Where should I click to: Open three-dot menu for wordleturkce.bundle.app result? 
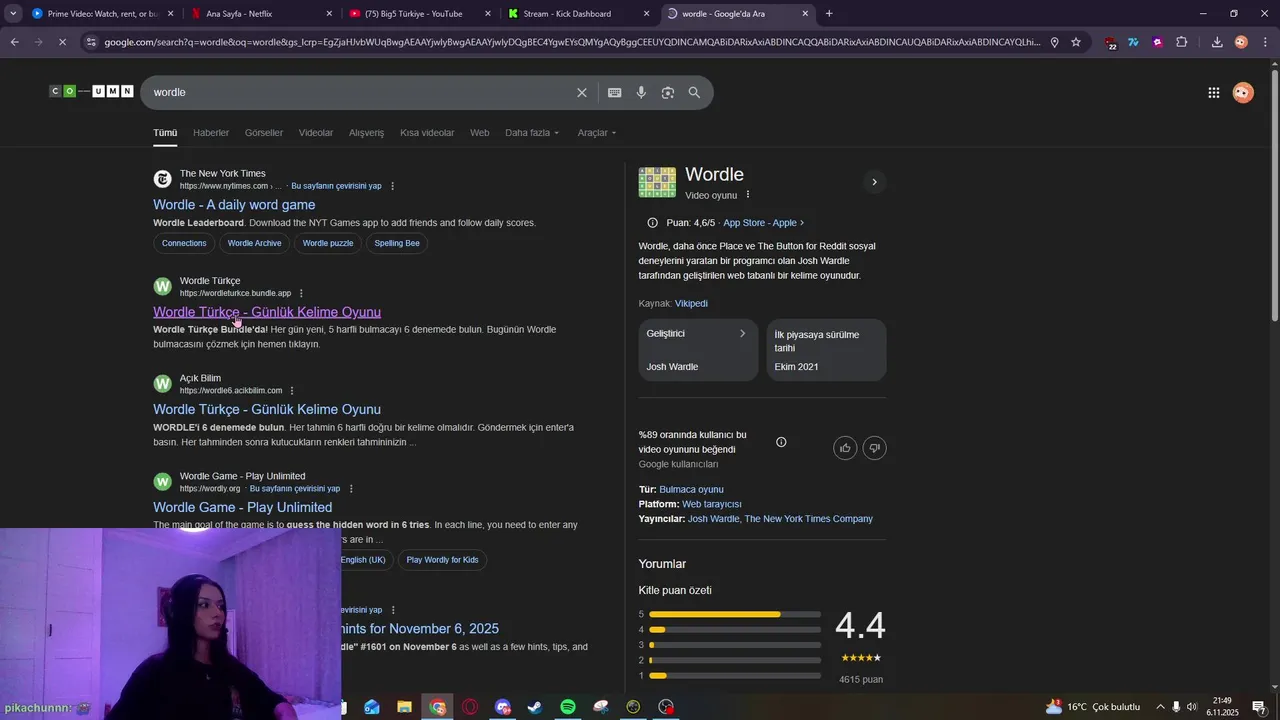tap(301, 293)
